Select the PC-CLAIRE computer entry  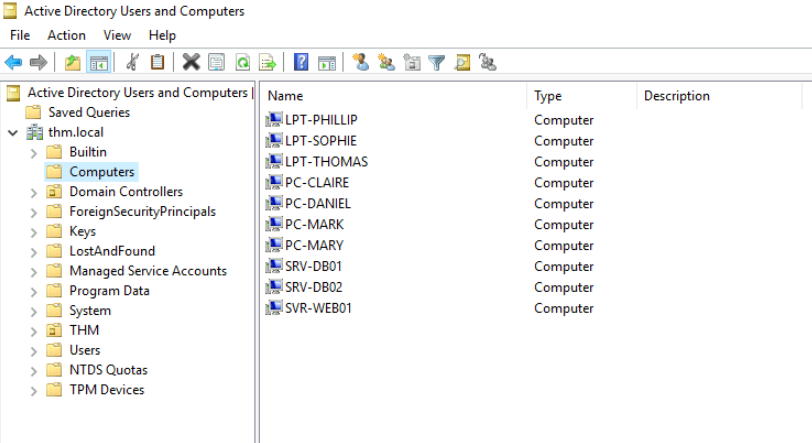coord(317,182)
